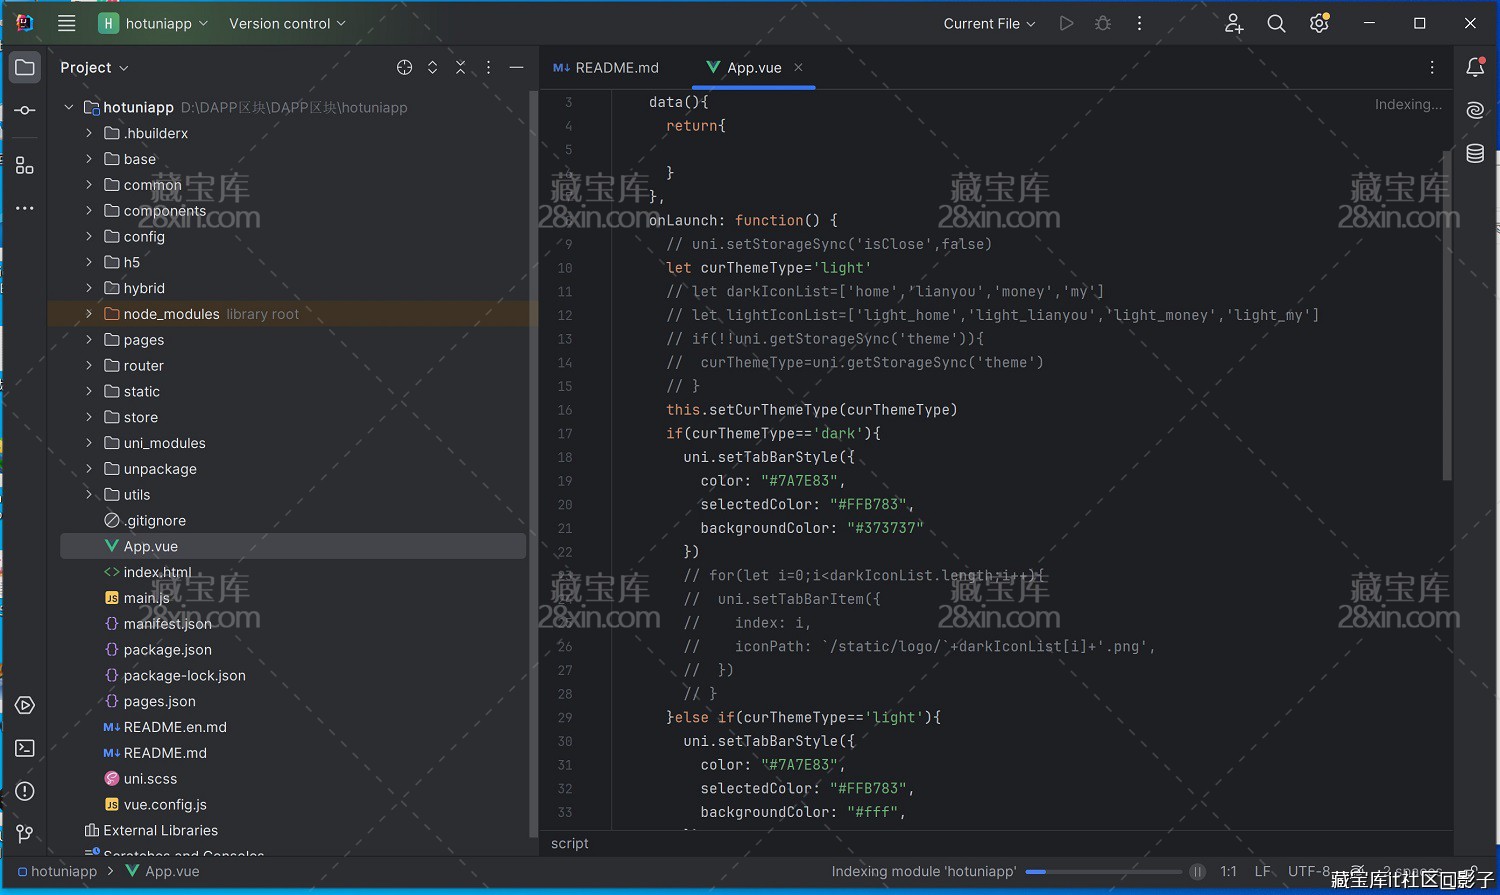1500x895 pixels.
Task: Open the Commit tool window
Action: pos(25,110)
